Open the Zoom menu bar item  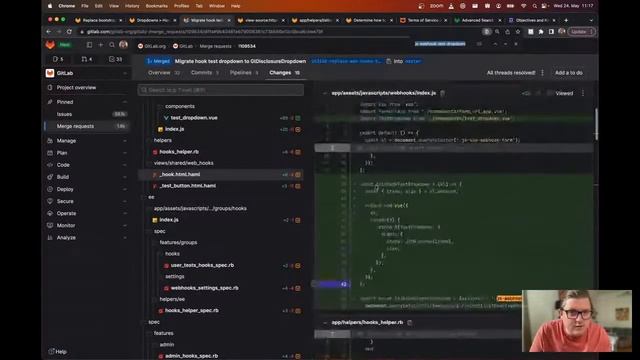pyautogui.click(x=436, y=6)
